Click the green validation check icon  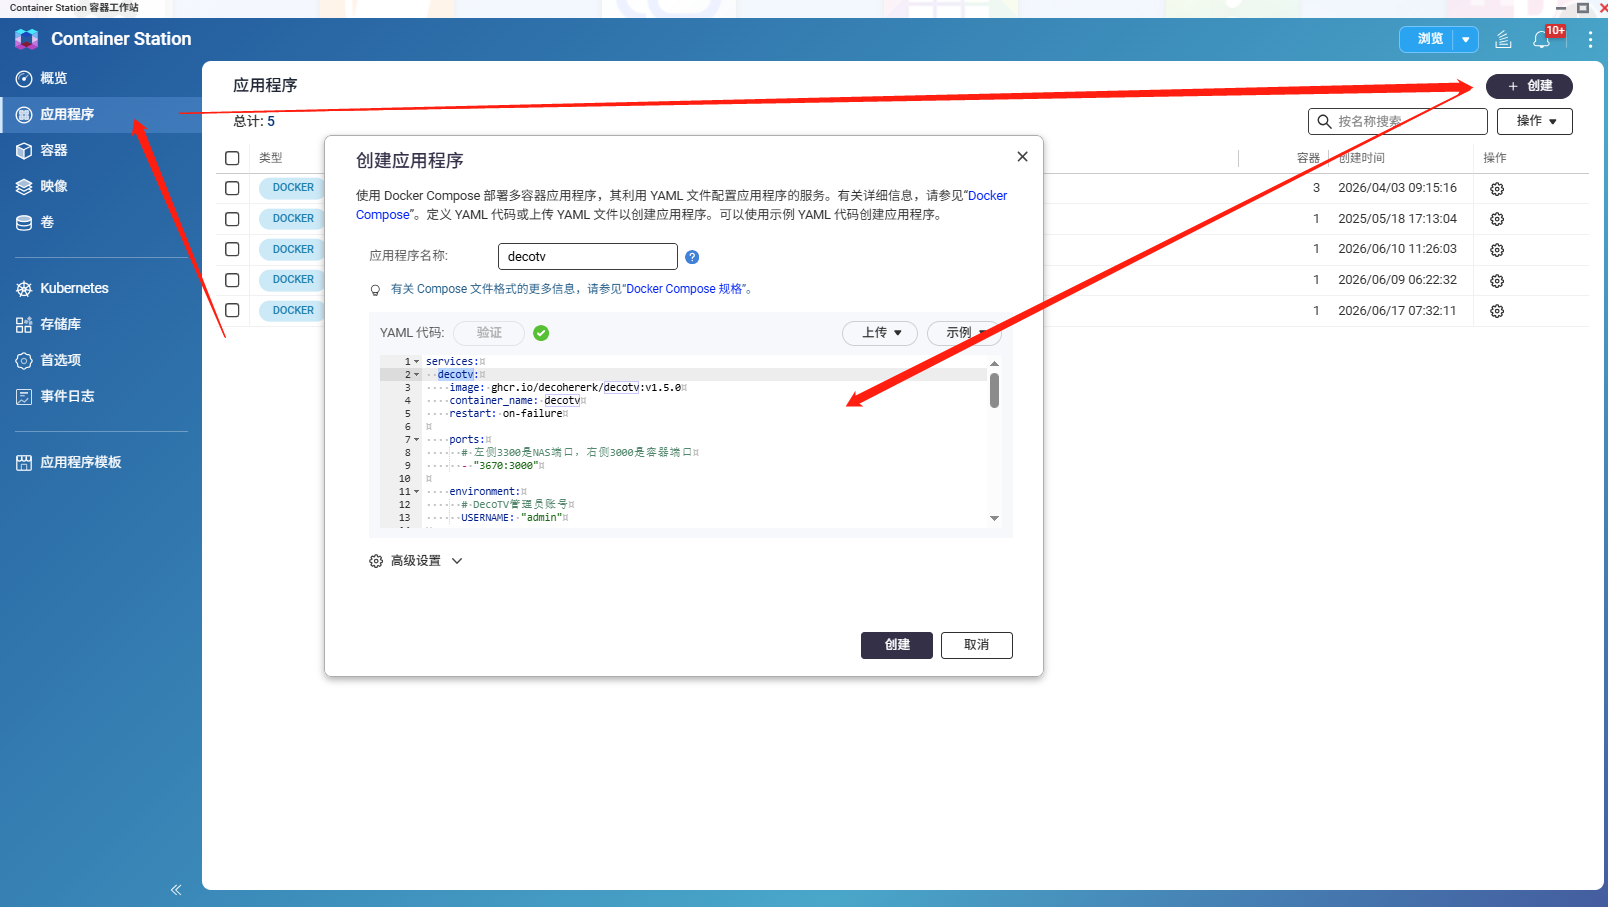pos(541,333)
